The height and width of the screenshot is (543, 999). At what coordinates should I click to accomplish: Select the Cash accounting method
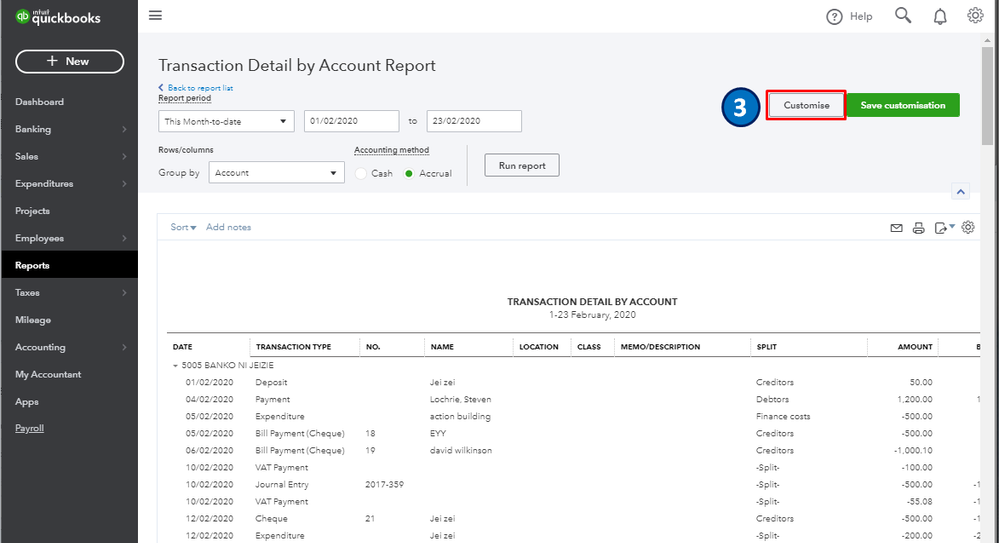(362, 173)
